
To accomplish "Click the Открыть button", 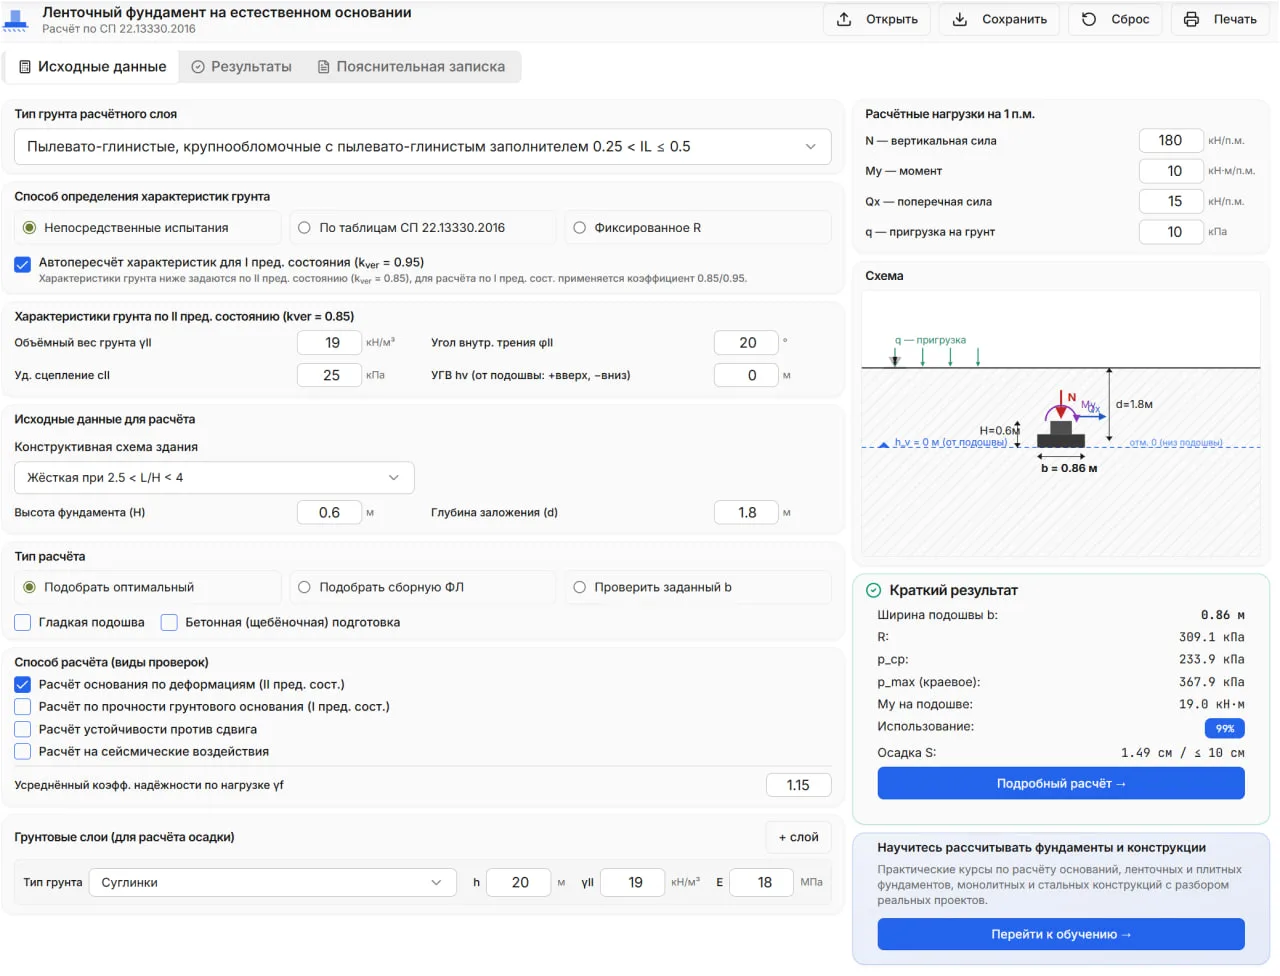I will pos(877,19).
